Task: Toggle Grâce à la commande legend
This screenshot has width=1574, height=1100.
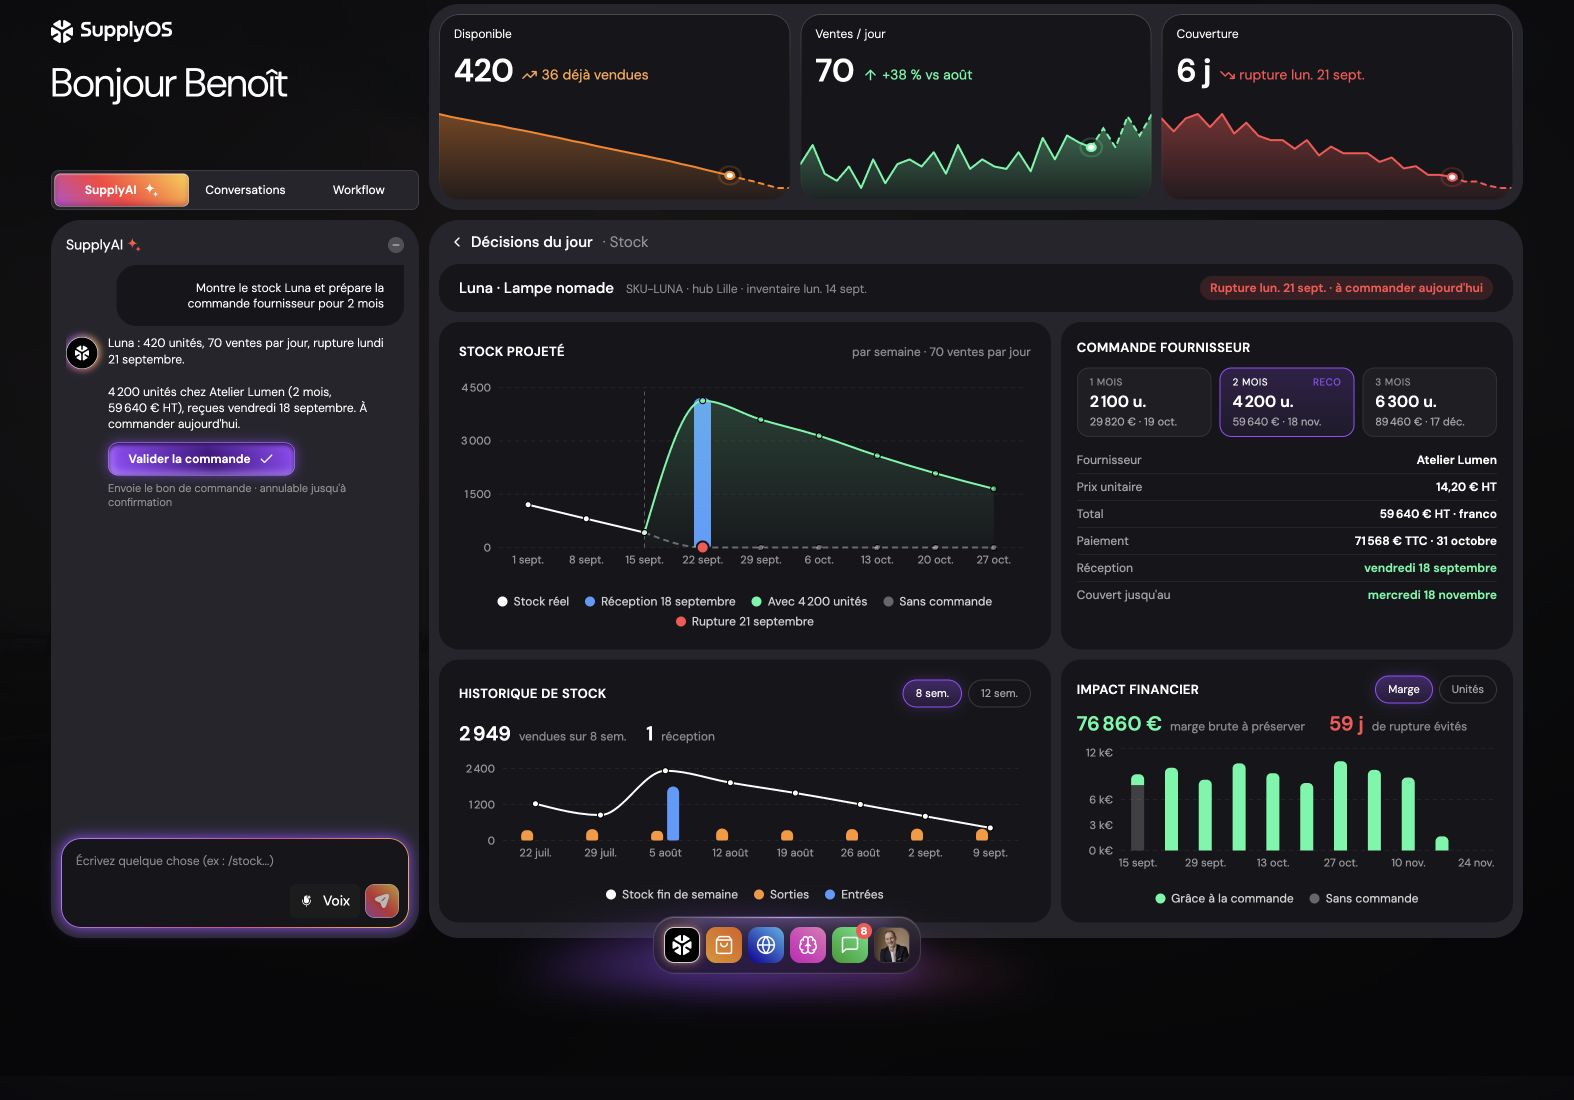Action: (x=1224, y=898)
